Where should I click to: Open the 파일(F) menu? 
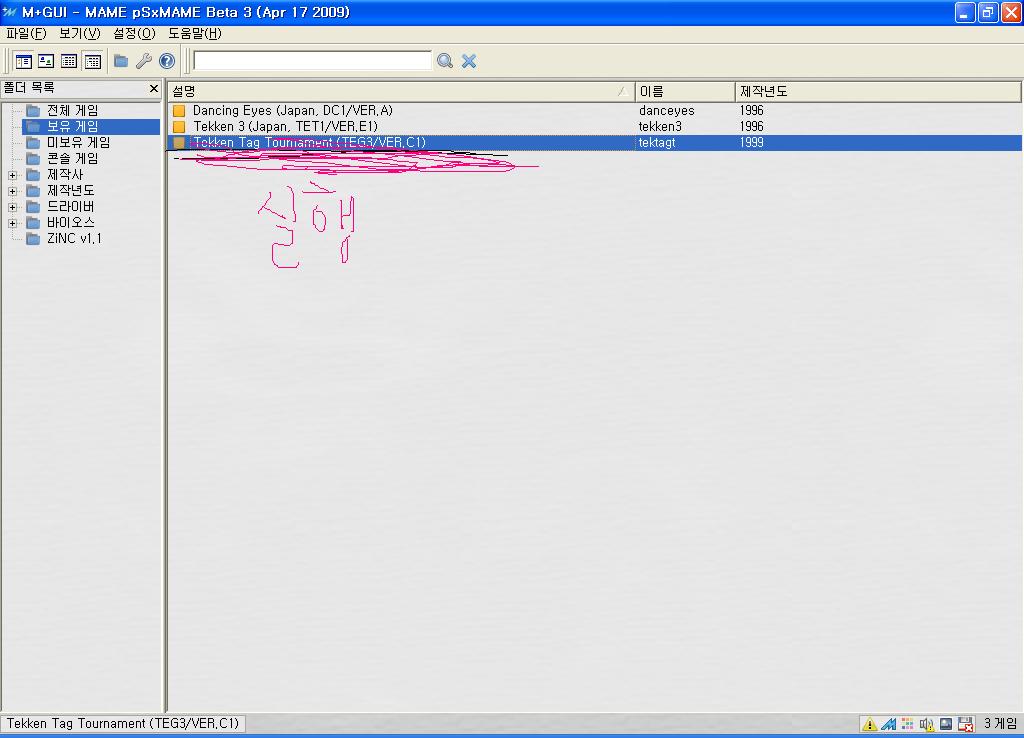tap(26, 33)
